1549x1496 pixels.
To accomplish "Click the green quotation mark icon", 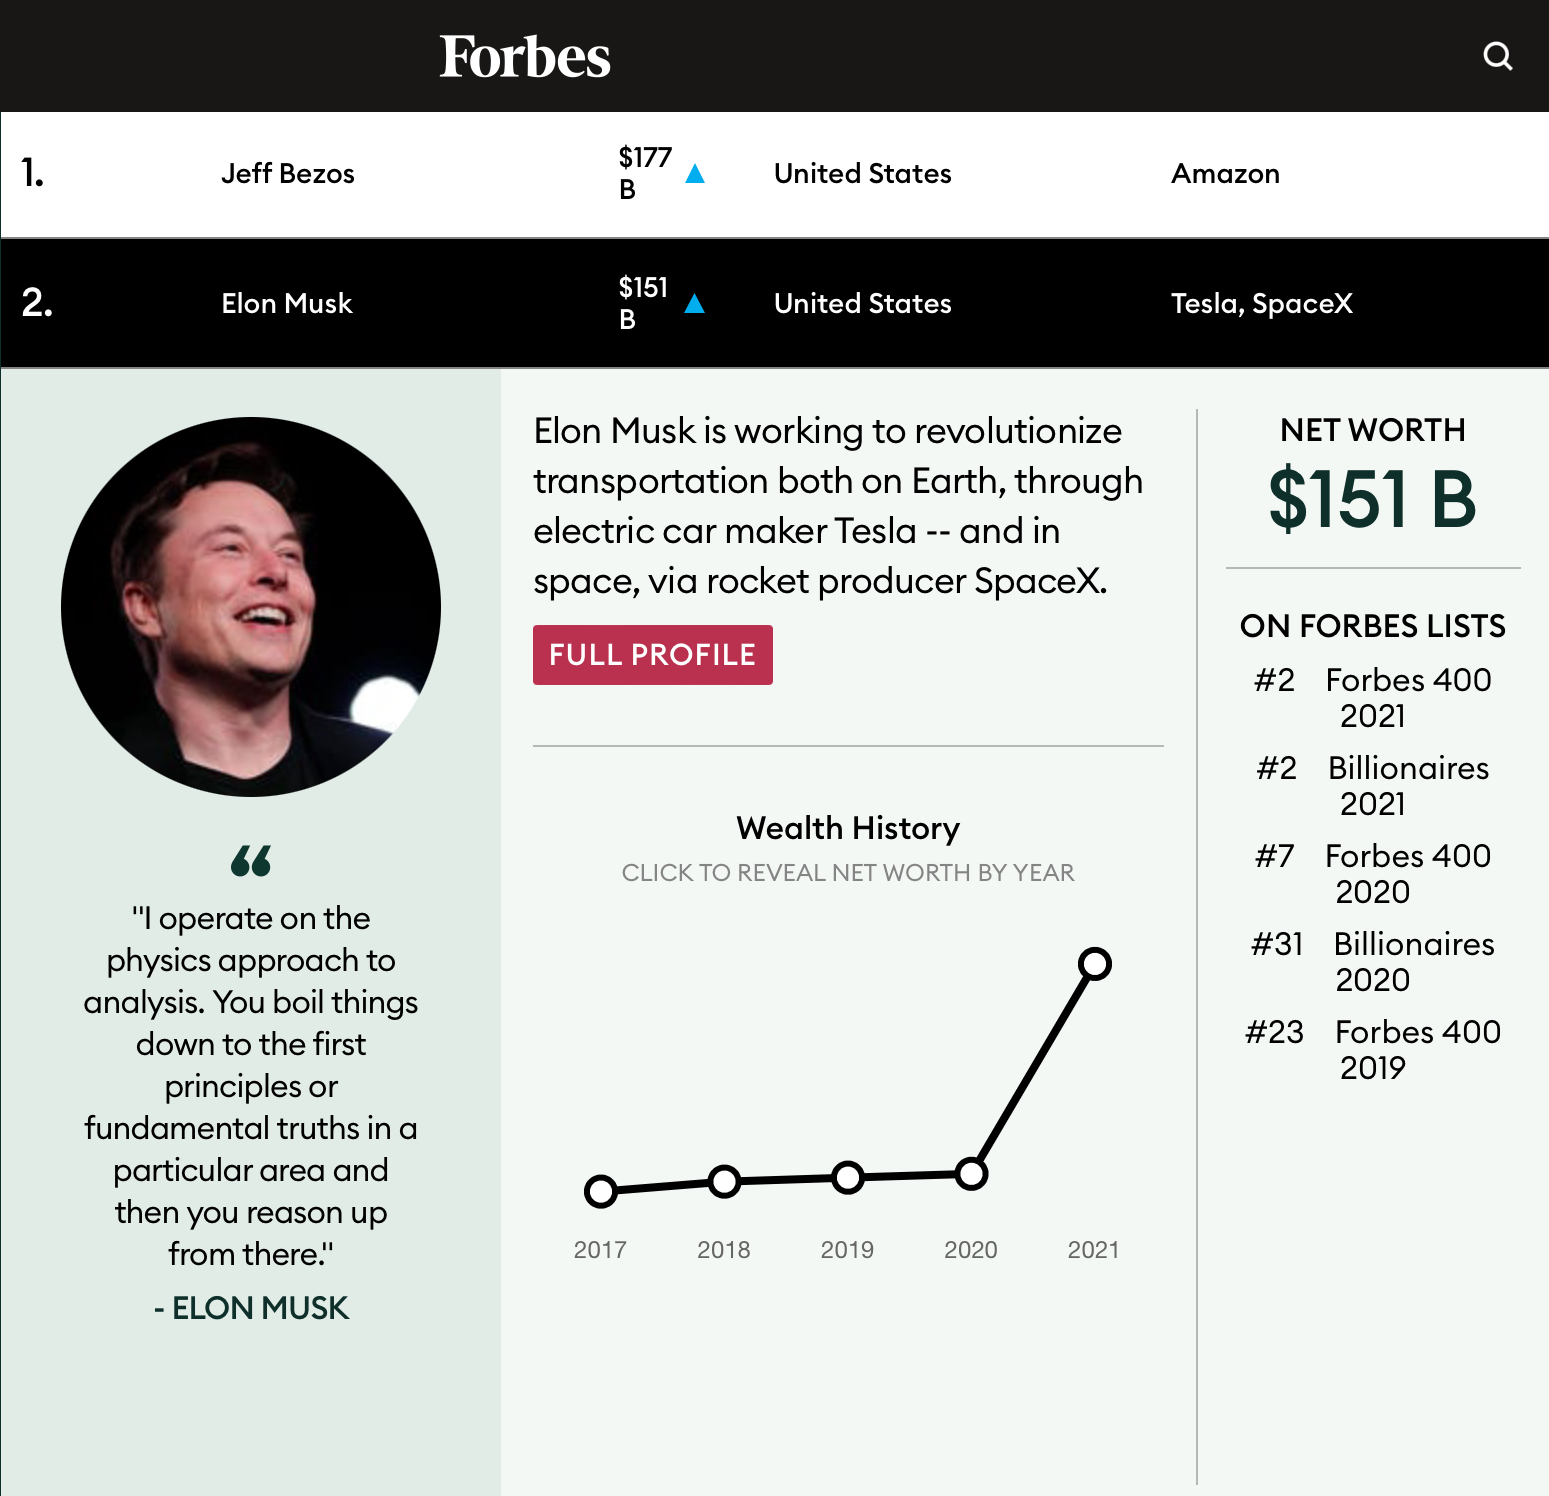I will tap(251, 861).
